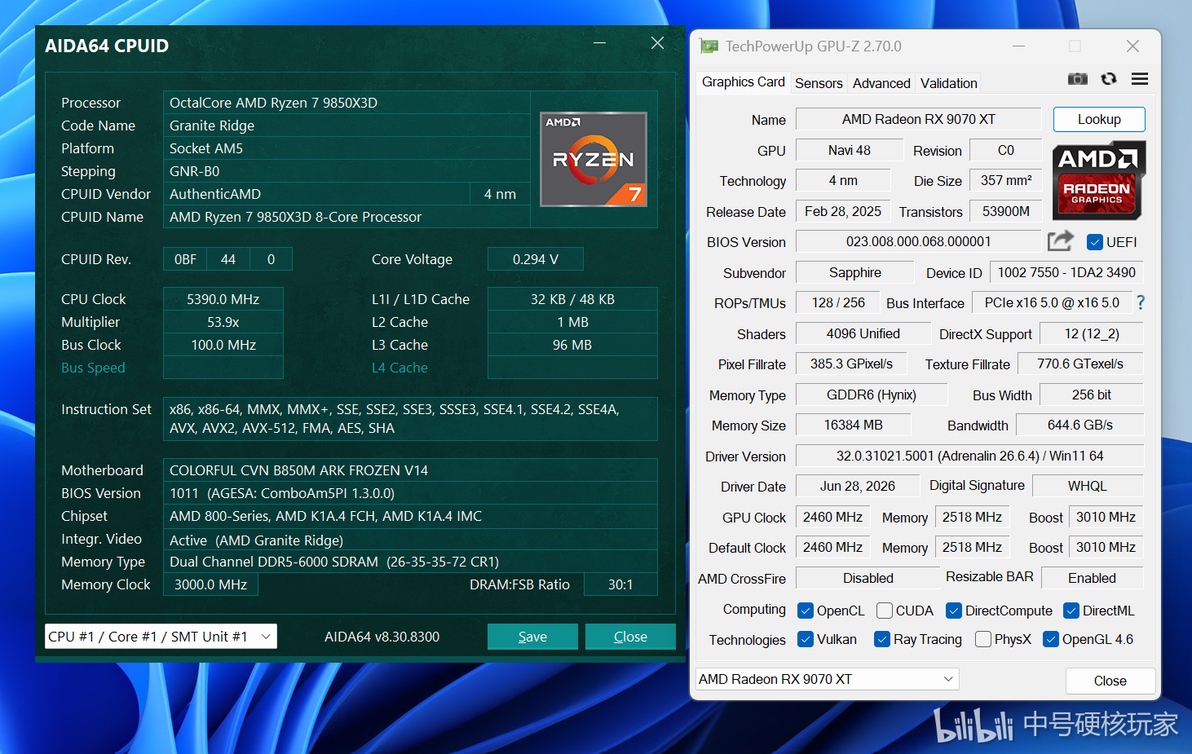Click the Save button in AIDA64
Image resolution: width=1192 pixels, height=754 pixels.
532,636
